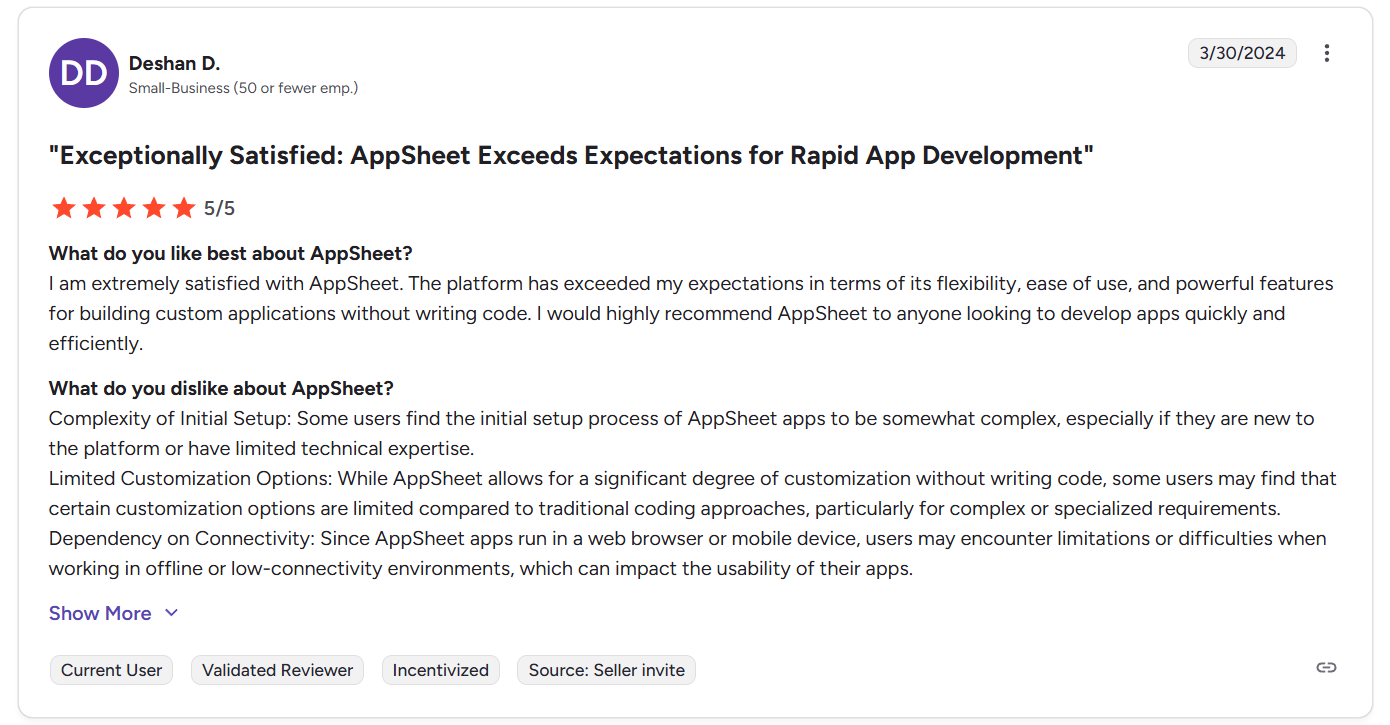The width and height of the screenshot is (1390, 725).
Task: Select the Validated Reviewer tag
Action: click(x=277, y=670)
